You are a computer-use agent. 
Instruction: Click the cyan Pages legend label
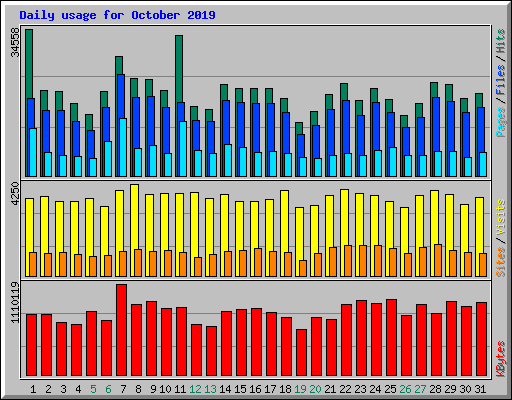[x=501, y=122]
